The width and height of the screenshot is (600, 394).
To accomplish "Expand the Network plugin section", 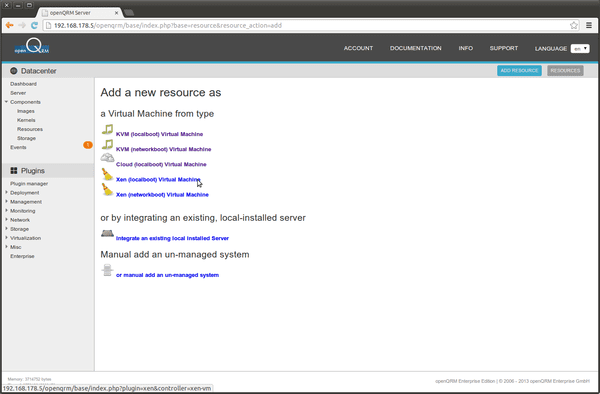I will coord(6,220).
